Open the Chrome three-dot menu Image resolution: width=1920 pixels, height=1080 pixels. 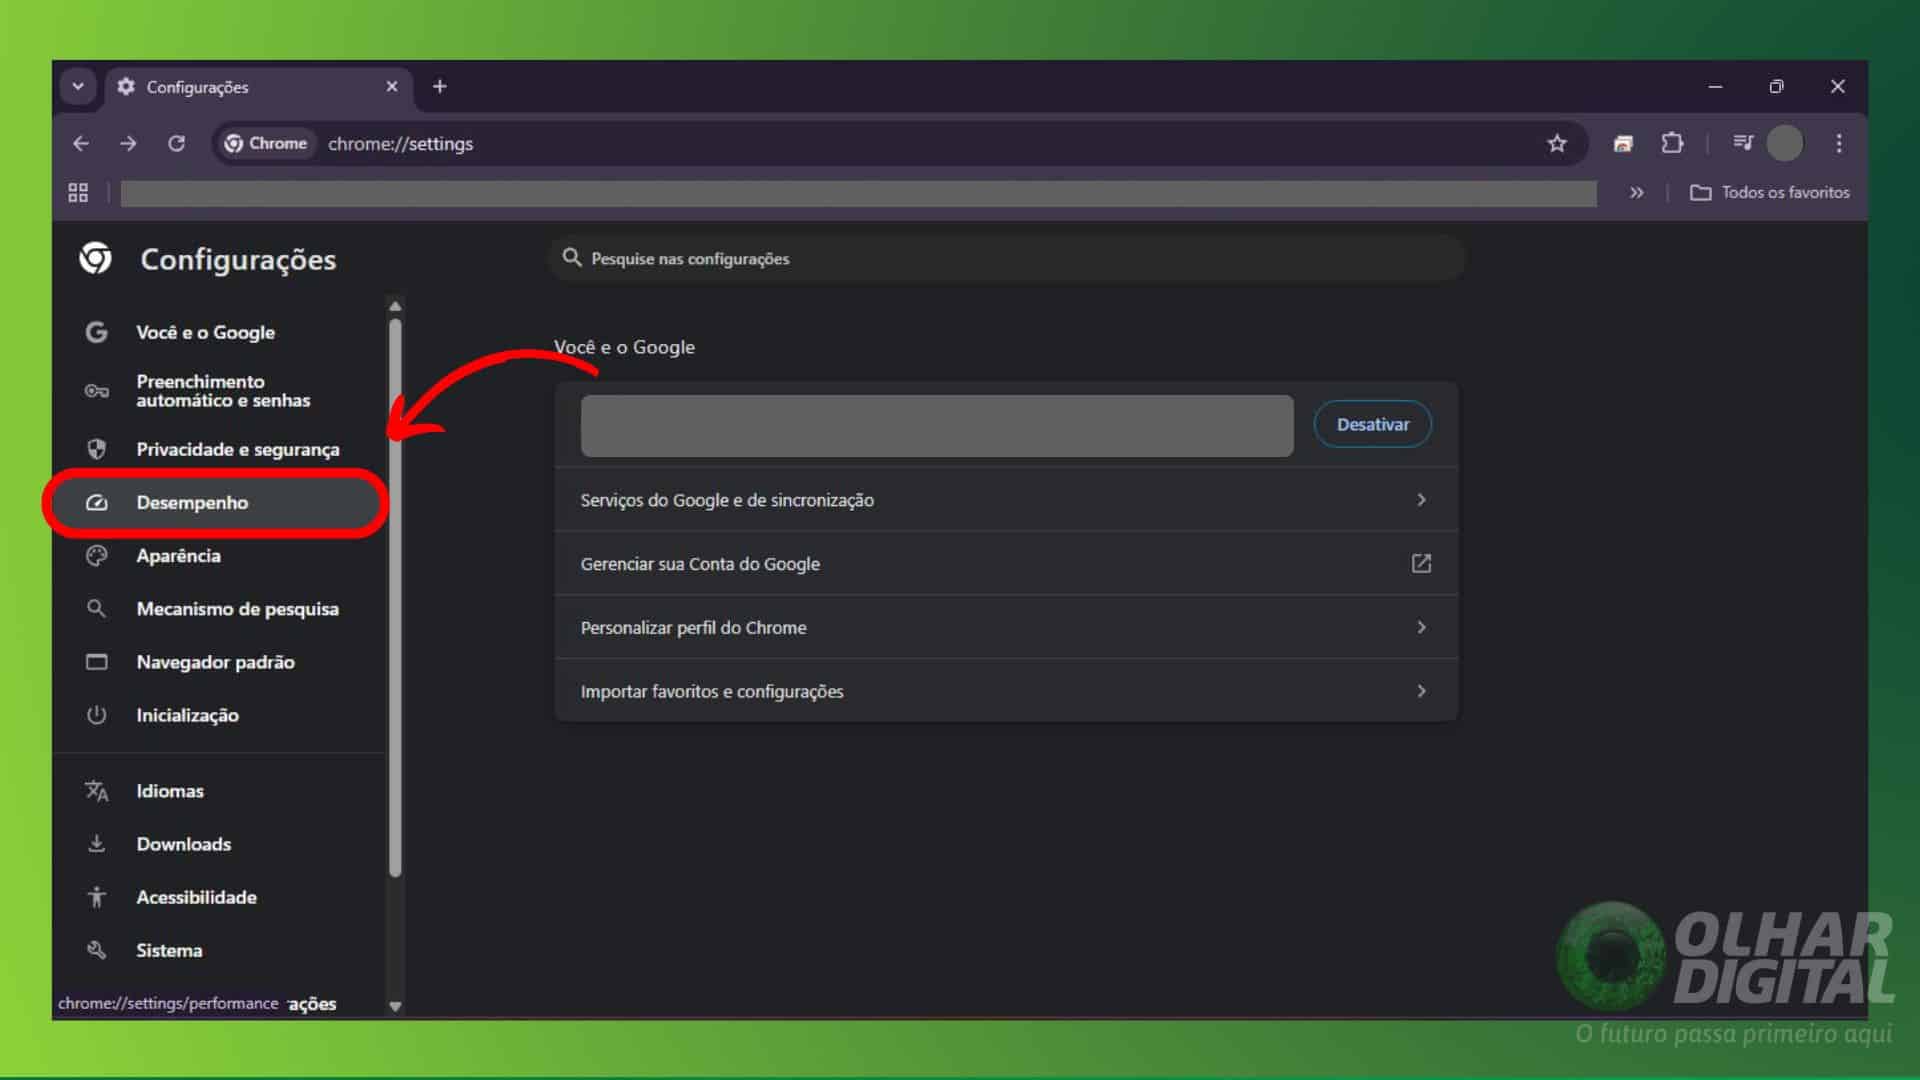point(1839,144)
